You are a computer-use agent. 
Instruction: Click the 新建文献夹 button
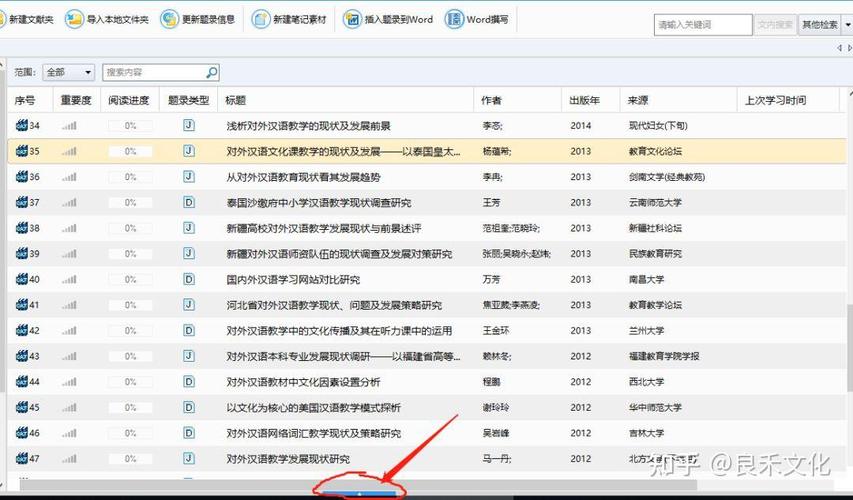point(26,20)
